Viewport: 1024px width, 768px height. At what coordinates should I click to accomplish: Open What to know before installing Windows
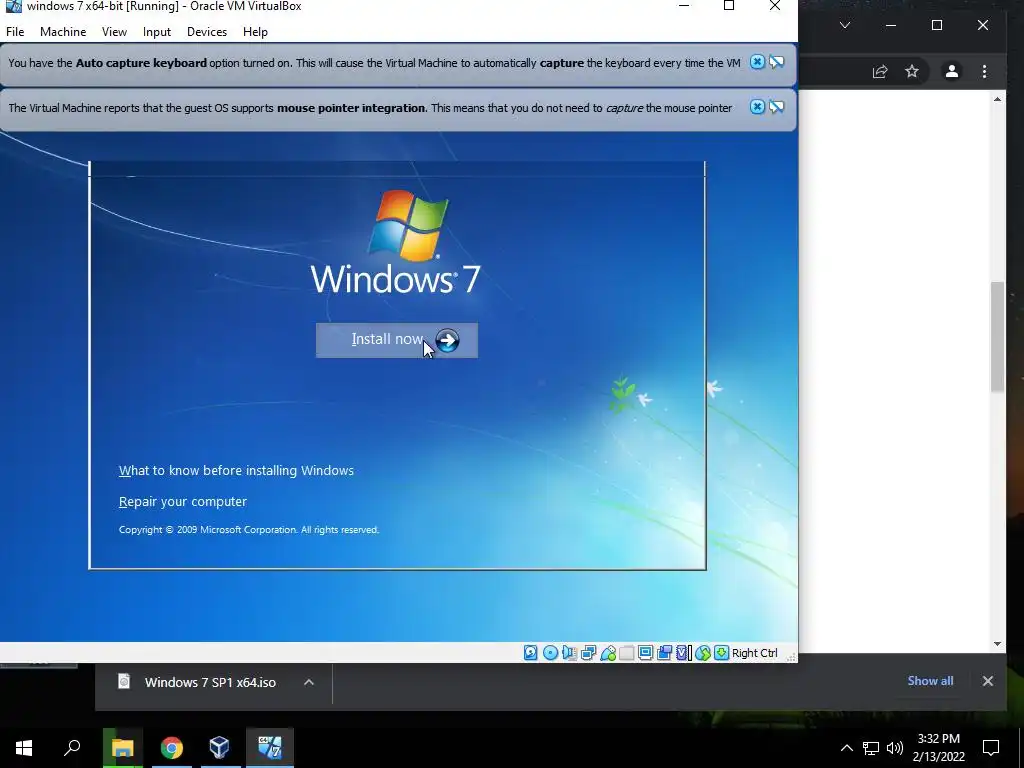tap(236, 471)
